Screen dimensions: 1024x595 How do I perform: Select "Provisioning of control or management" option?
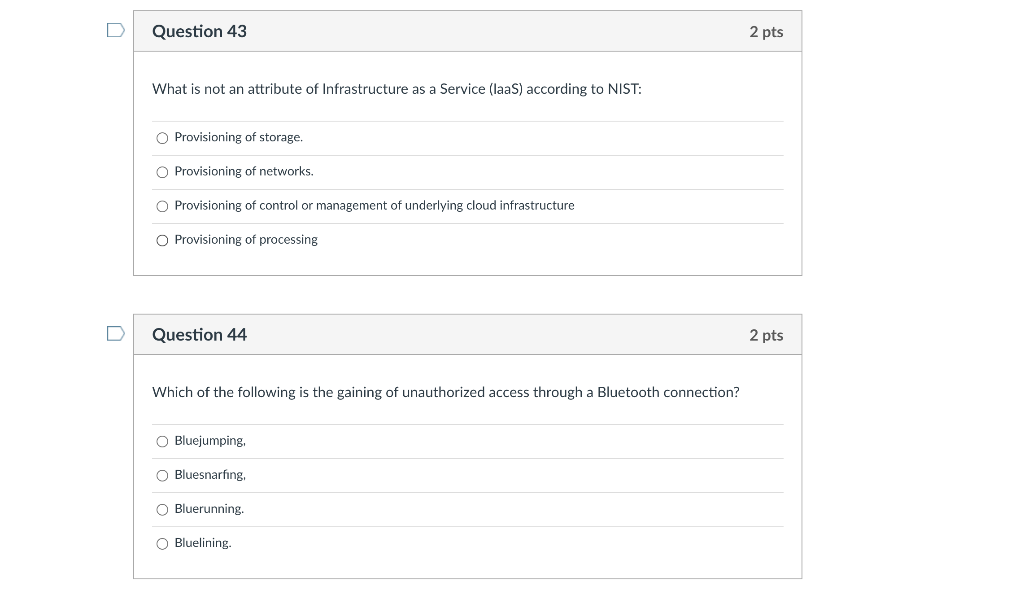point(162,205)
